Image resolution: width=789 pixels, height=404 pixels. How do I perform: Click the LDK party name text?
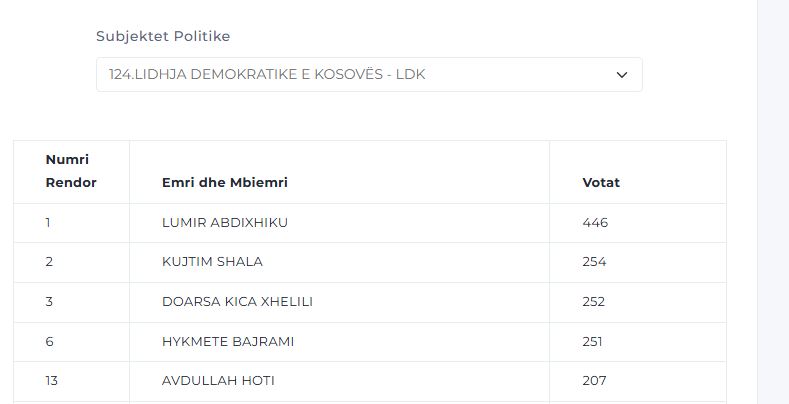click(267, 75)
